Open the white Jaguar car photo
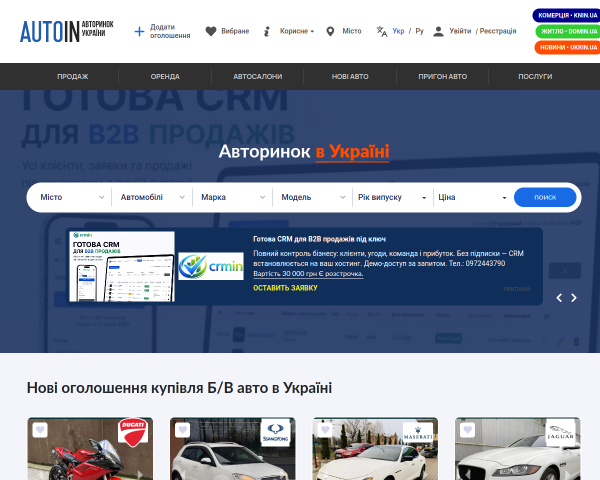This screenshot has width=600, height=480. (x=518, y=456)
